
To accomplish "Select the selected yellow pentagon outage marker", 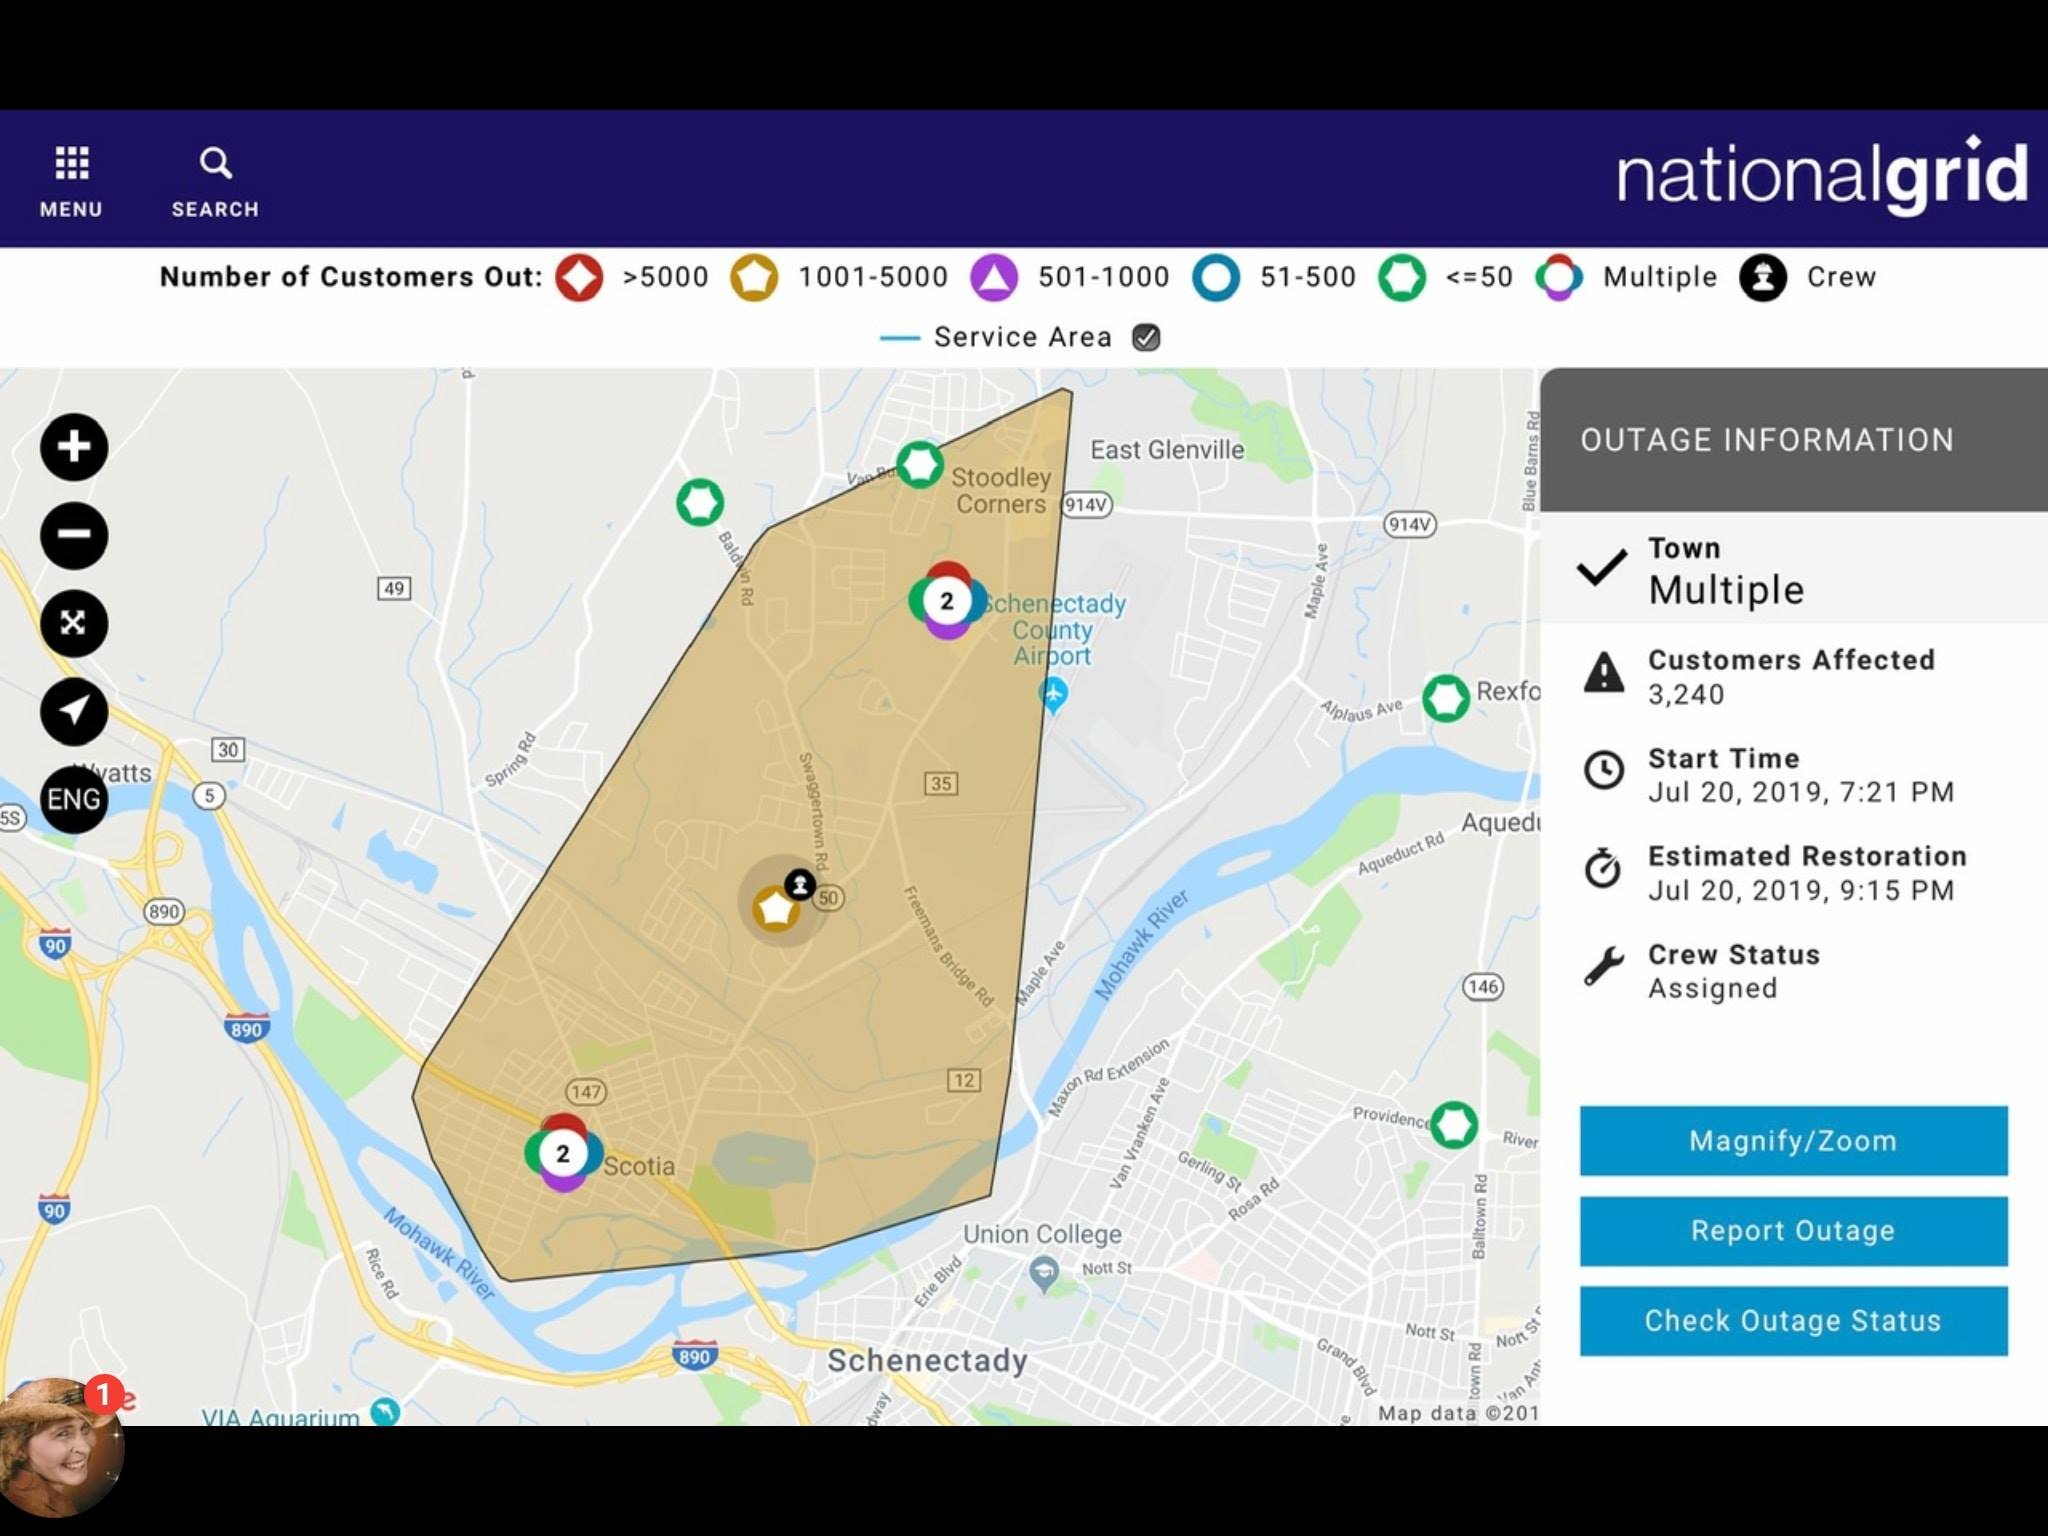I will pyautogui.click(x=775, y=910).
